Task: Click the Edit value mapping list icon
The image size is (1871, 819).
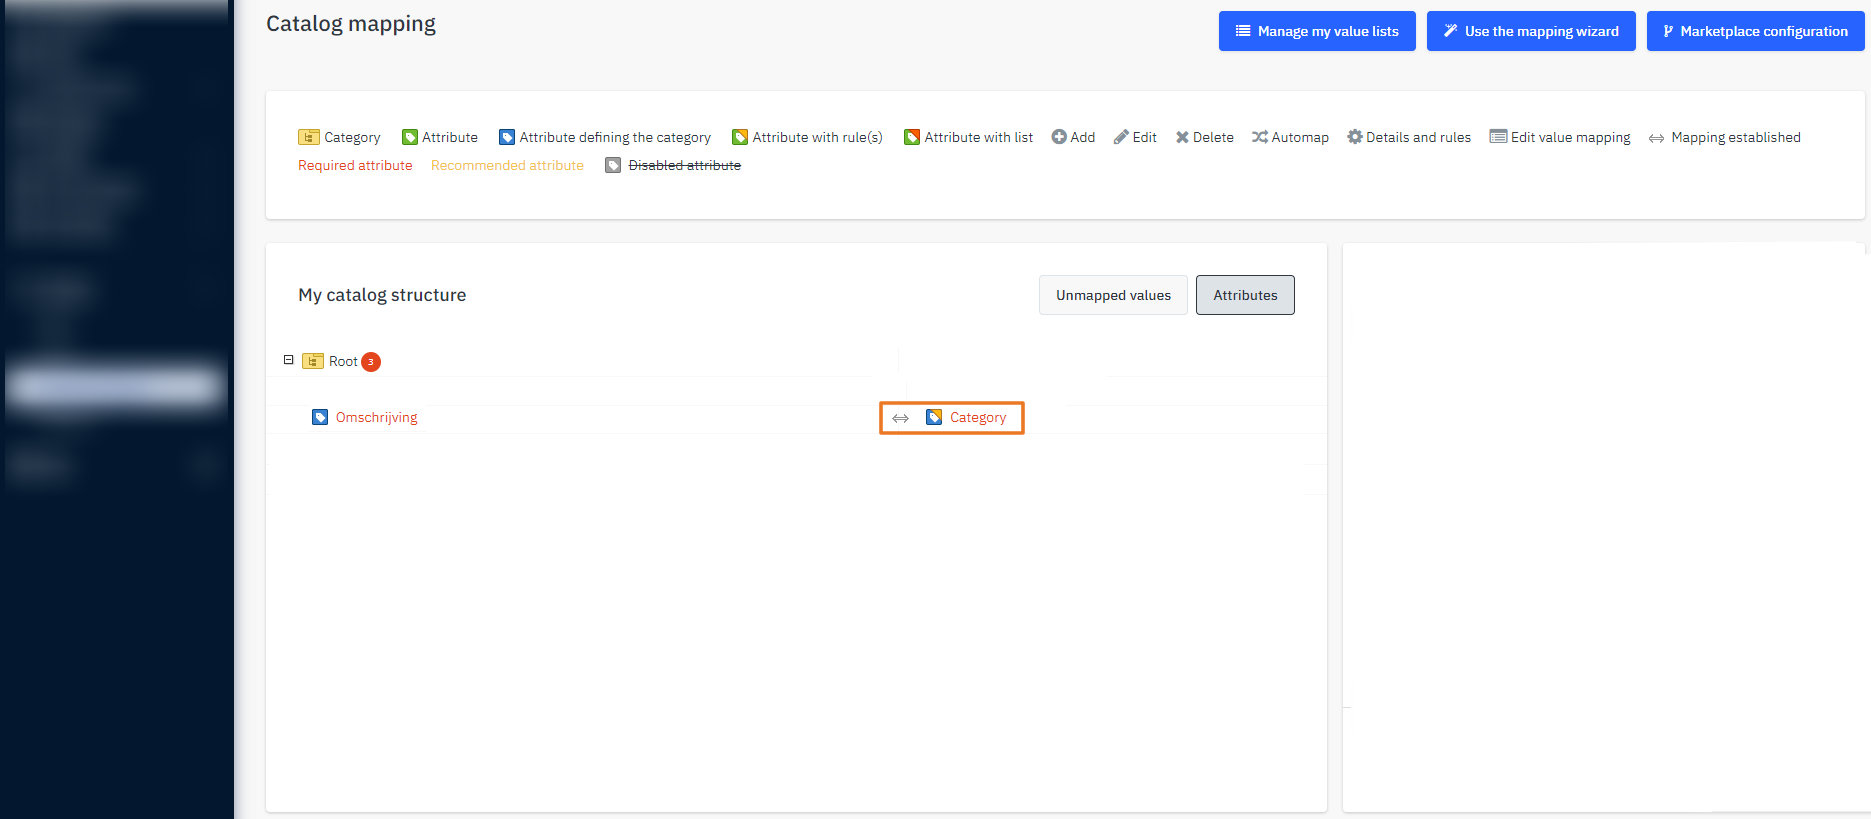Action: tap(1498, 137)
